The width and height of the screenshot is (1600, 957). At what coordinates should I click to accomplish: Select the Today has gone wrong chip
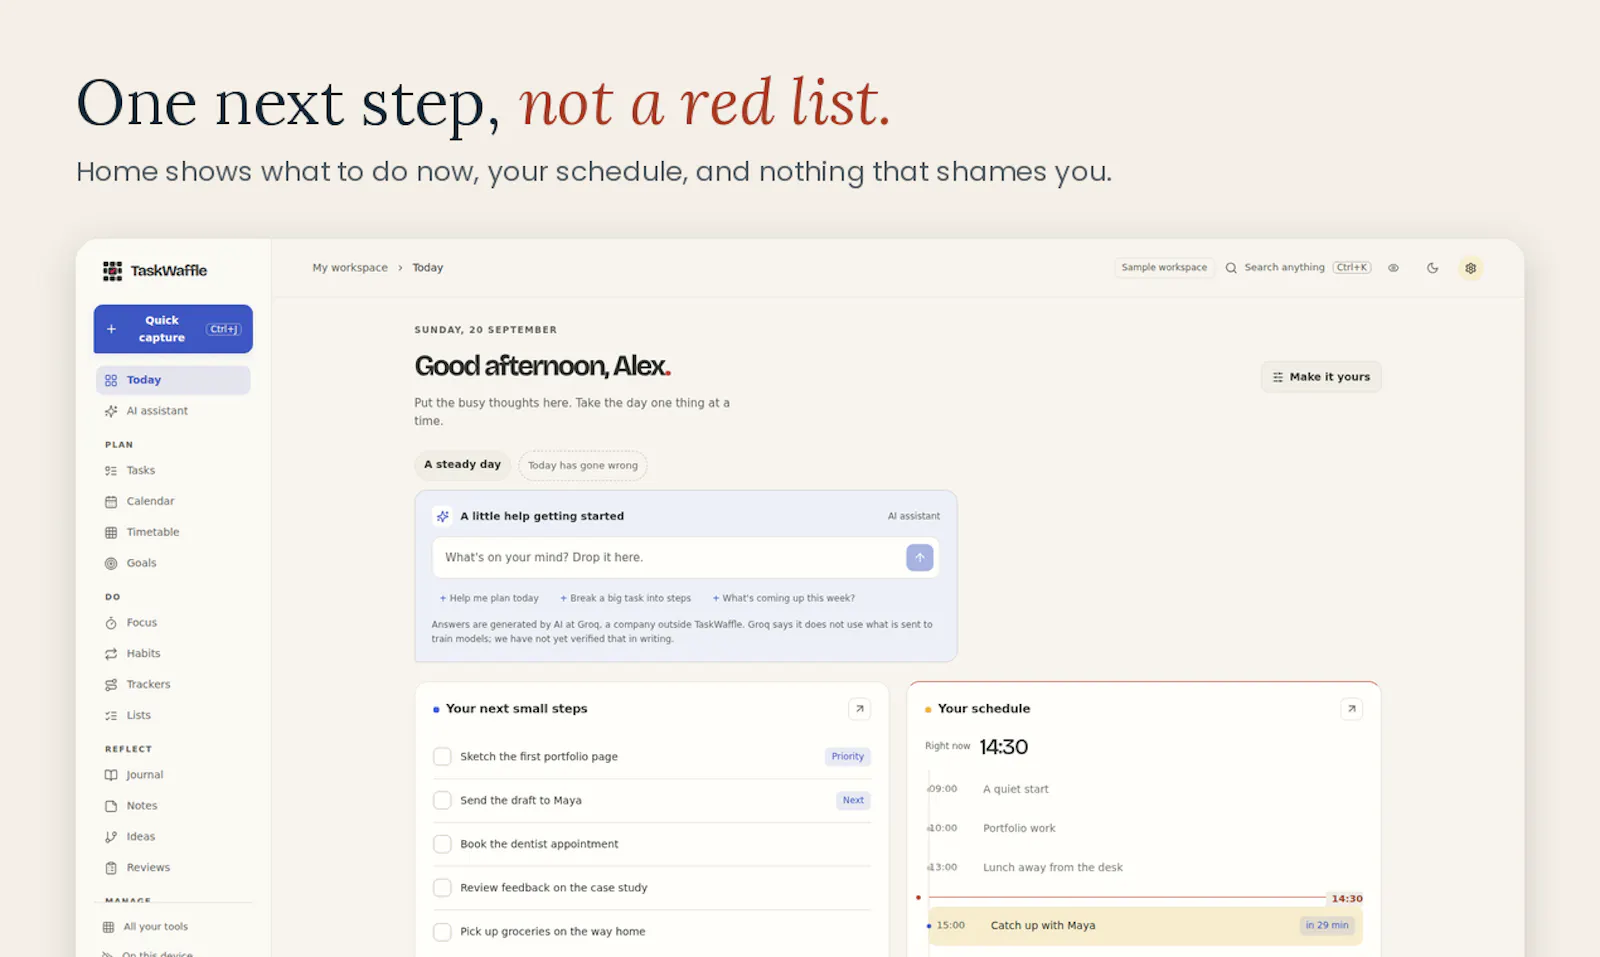[x=583, y=466]
